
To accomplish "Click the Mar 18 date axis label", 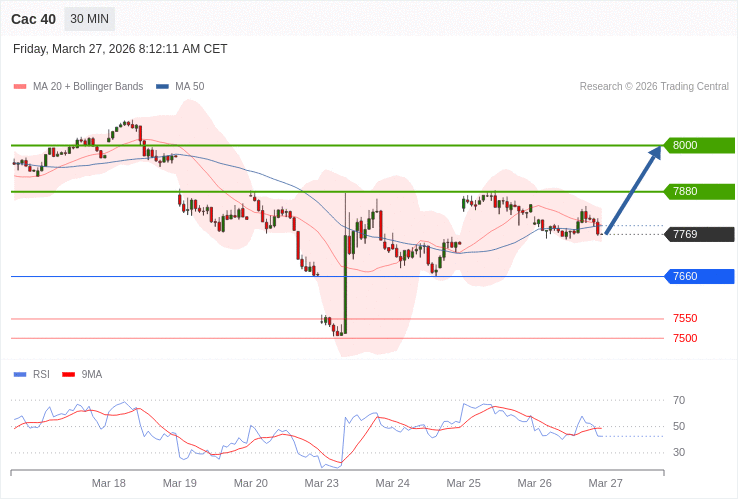I will click(109, 483).
